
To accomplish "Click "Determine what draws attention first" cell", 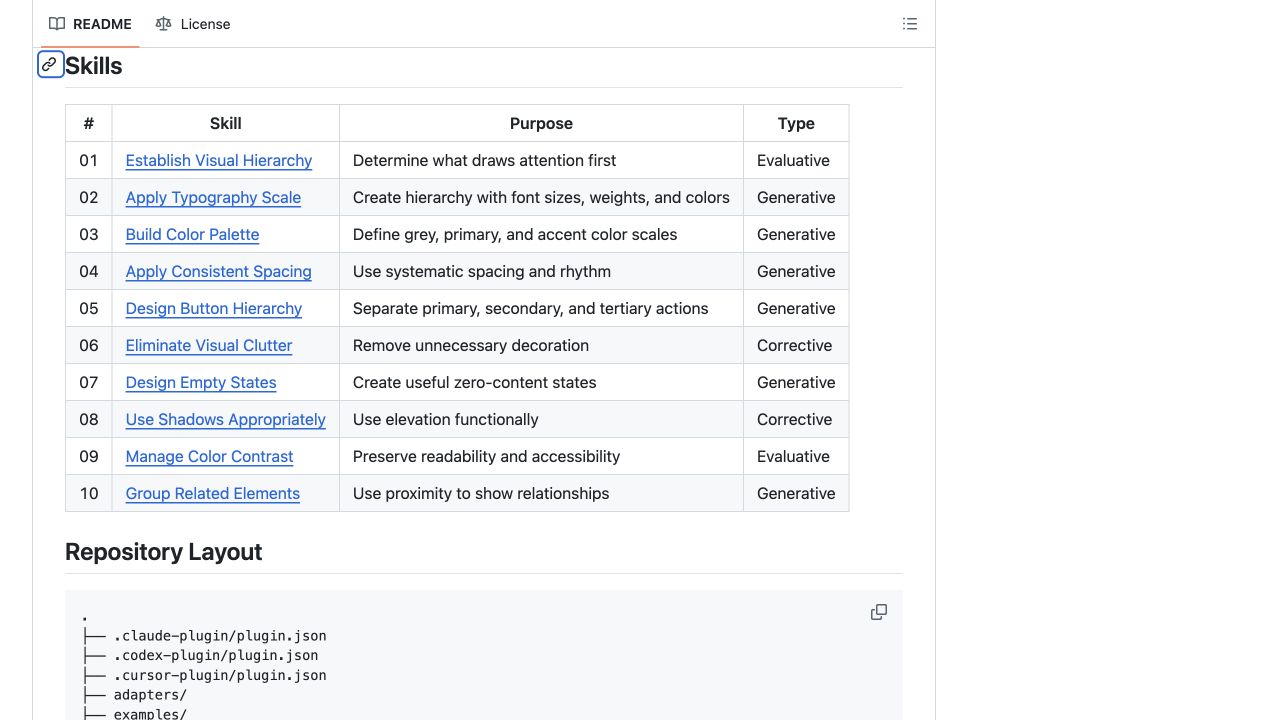I will point(541,161).
